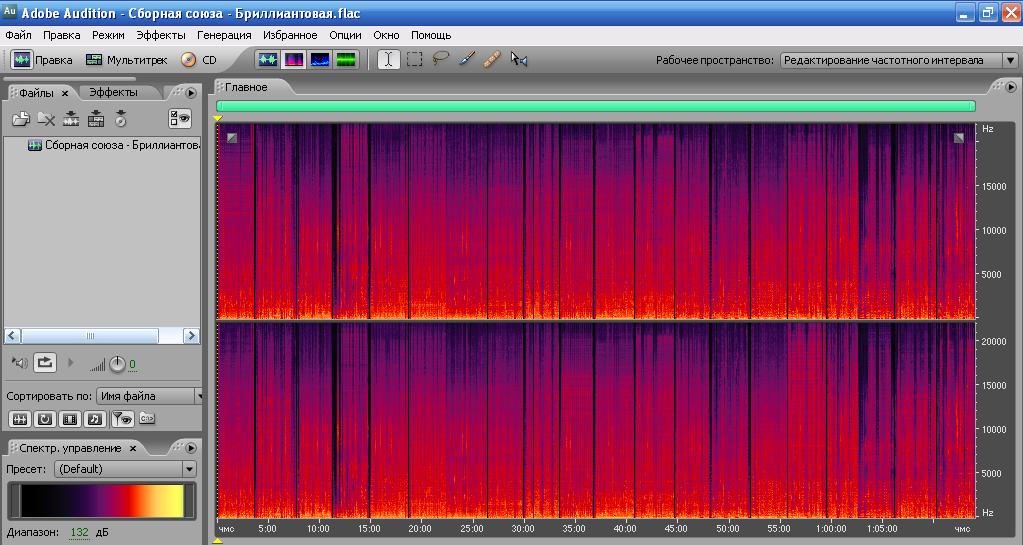Viewport: 1023px width, 545px height.
Task: Toggle show audio files filter button
Action: coord(20,419)
